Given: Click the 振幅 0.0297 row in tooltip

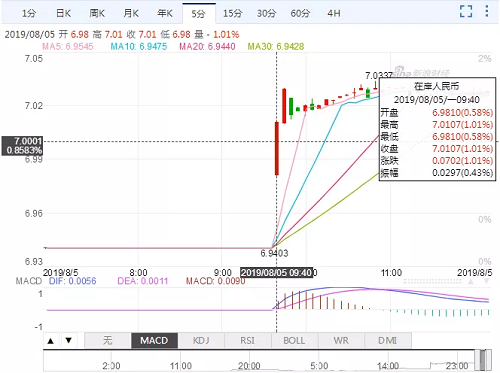Looking at the screenshot, I should (x=437, y=173).
